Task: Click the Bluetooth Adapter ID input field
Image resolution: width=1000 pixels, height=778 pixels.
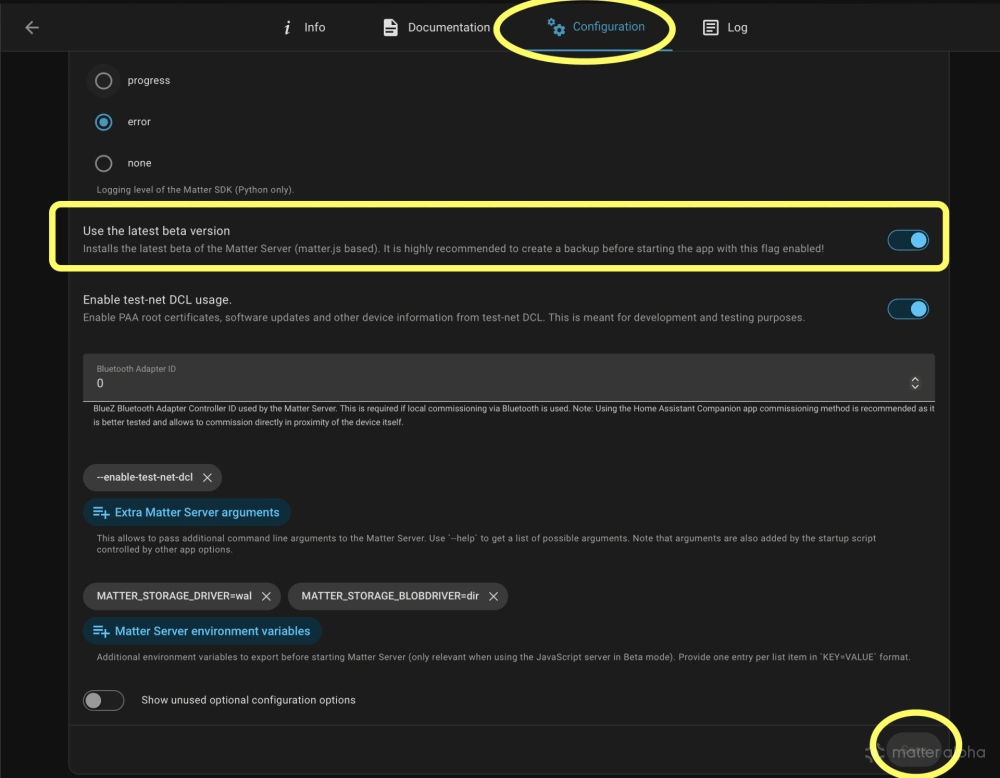Action: (x=400, y=382)
